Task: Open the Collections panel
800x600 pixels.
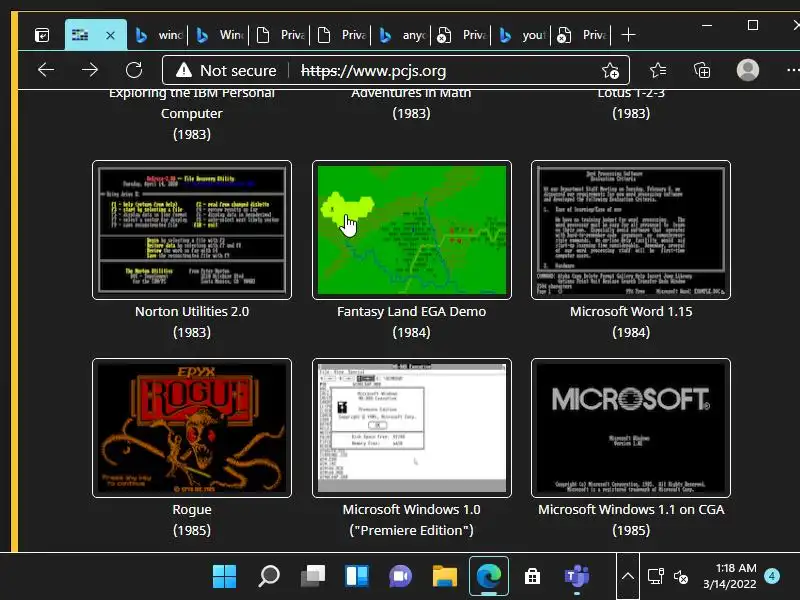Action: [x=702, y=70]
